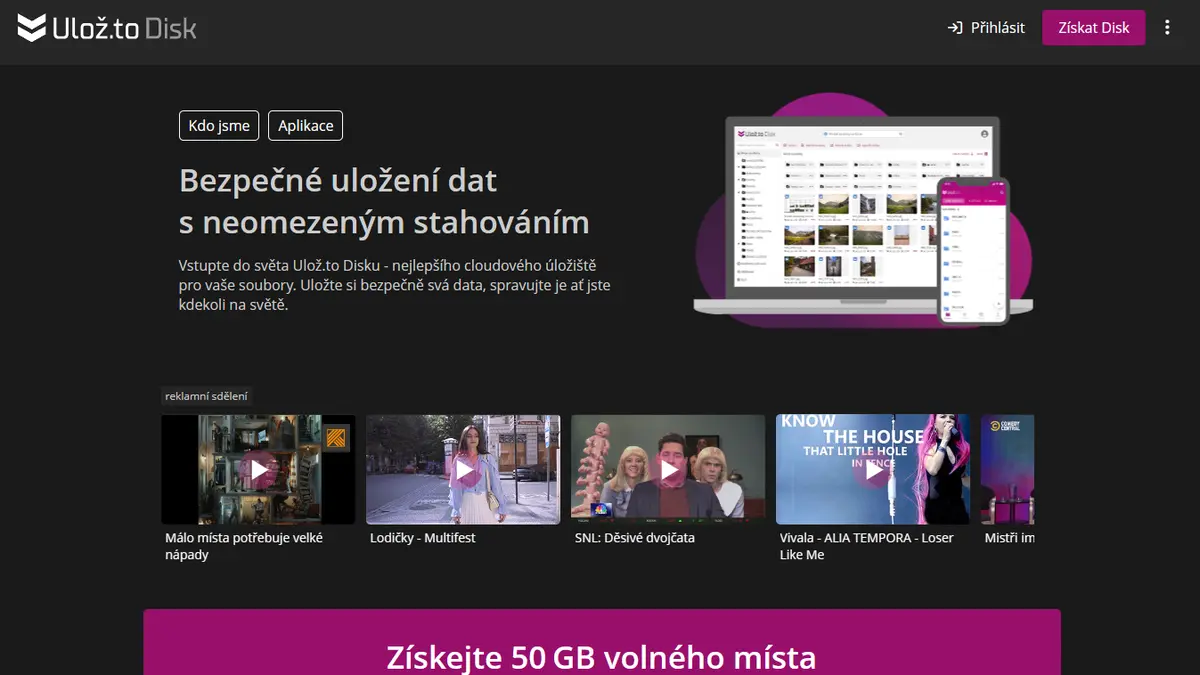Click the Lodičky - Multifest title
1200x675 pixels.
(423, 538)
